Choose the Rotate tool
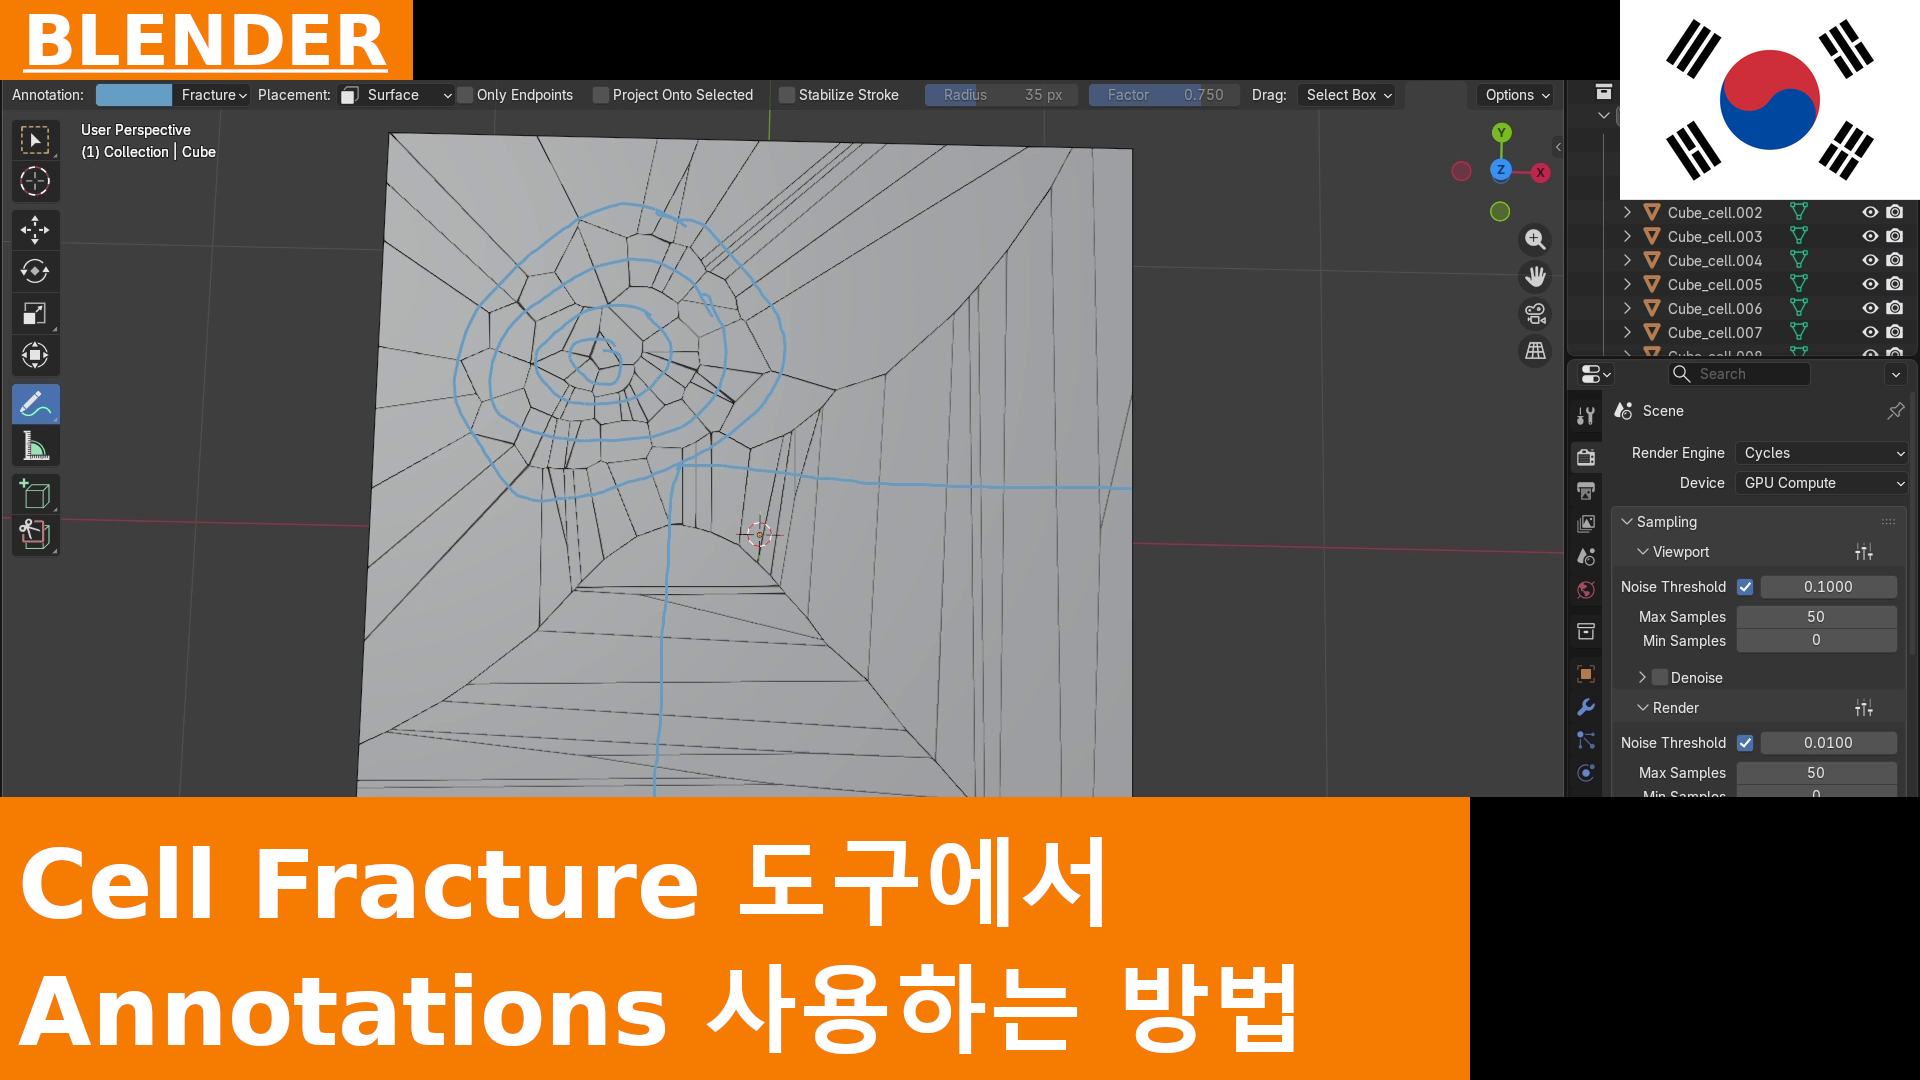This screenshot has height=1080, width=1920. tap(35, 271)
